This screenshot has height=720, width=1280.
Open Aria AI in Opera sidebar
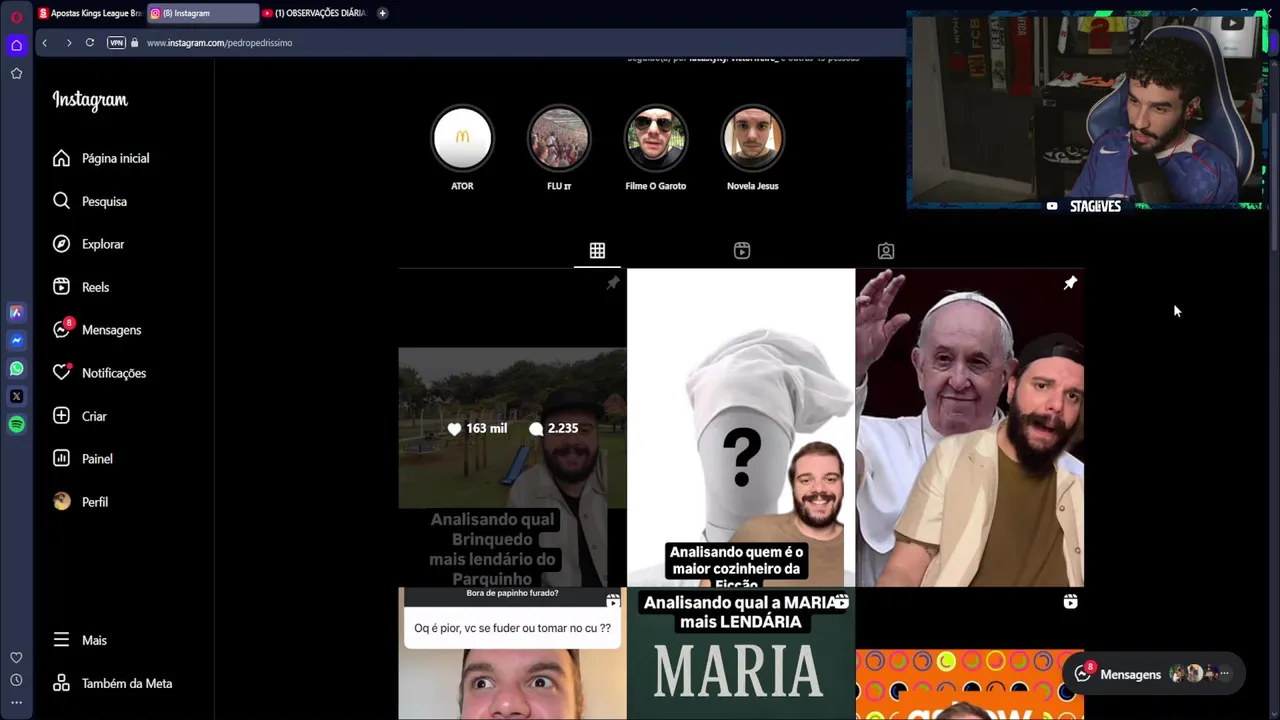(x=16, y=312)
